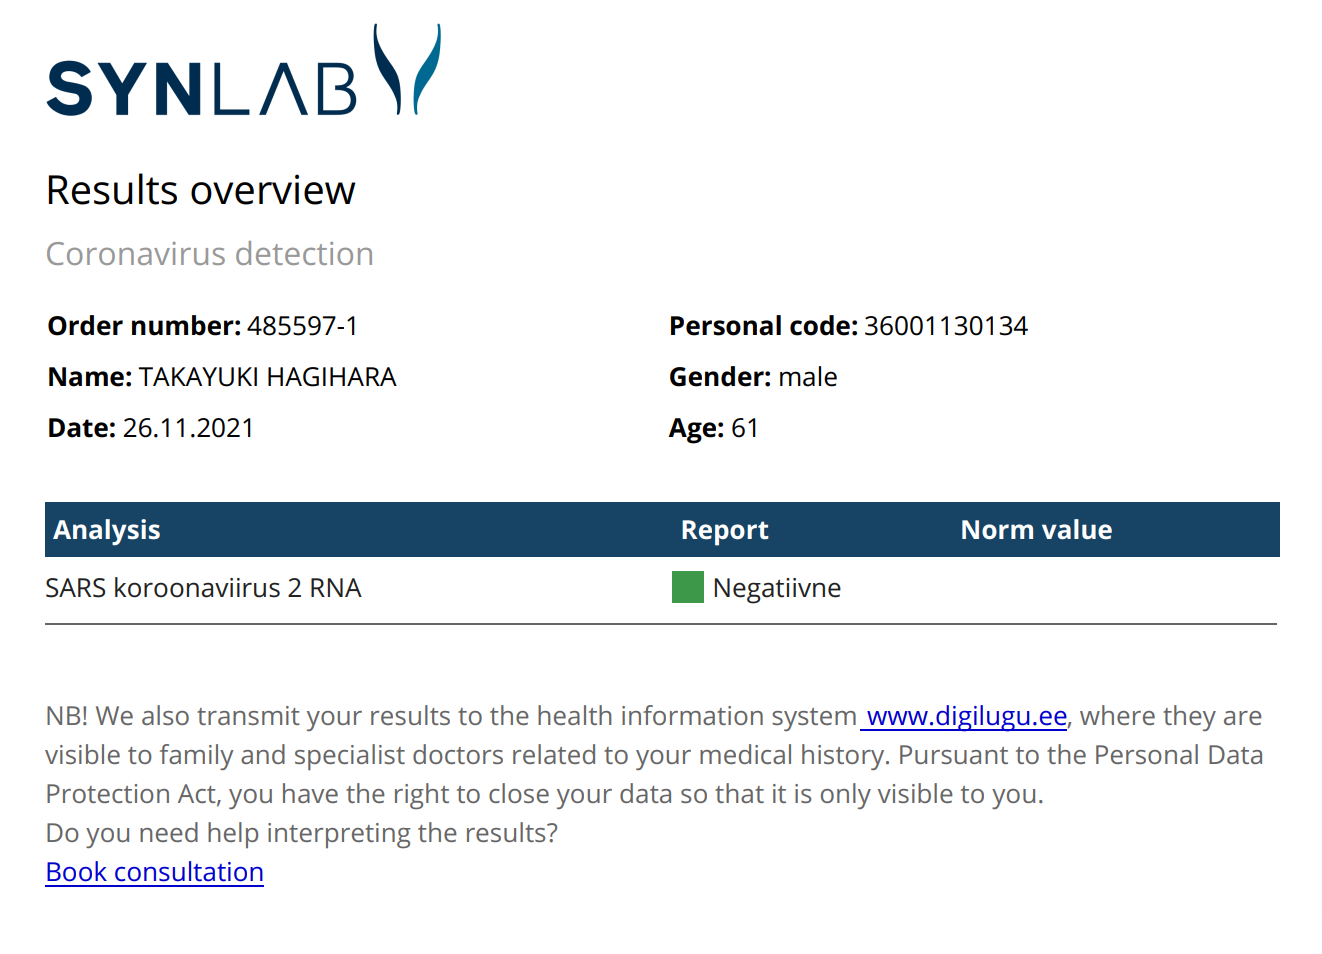Viewport: 1322px width, 954px height.
Task: Click the SYNLAB logo
Action: [243, 70]
